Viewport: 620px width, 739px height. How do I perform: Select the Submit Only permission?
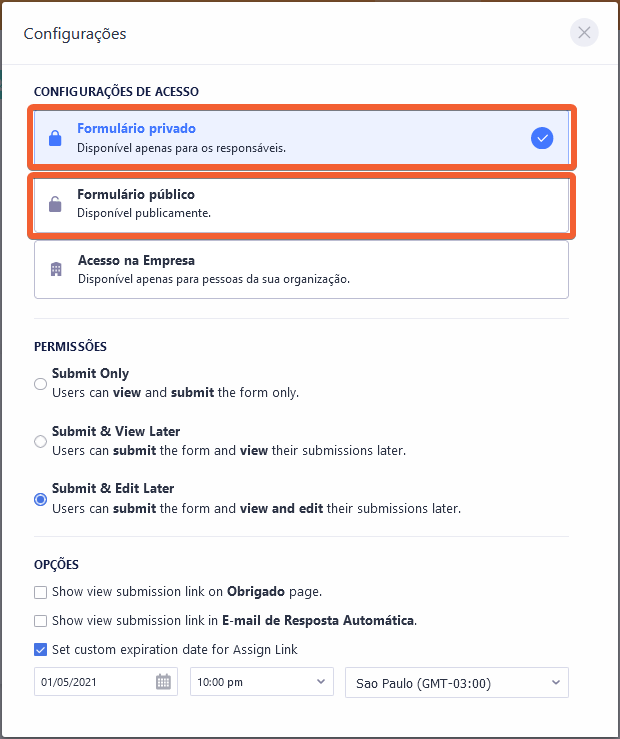[x=41, y=383]
